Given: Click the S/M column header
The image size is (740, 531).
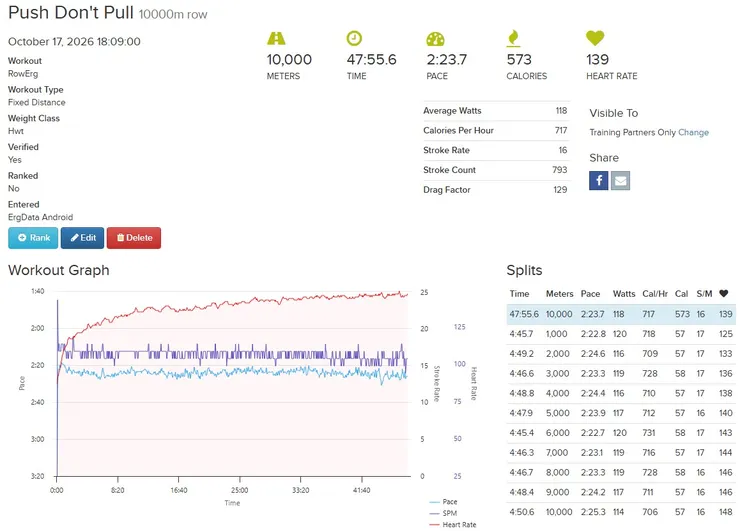Looking at the screenshot, I should [x=704, y=294].
